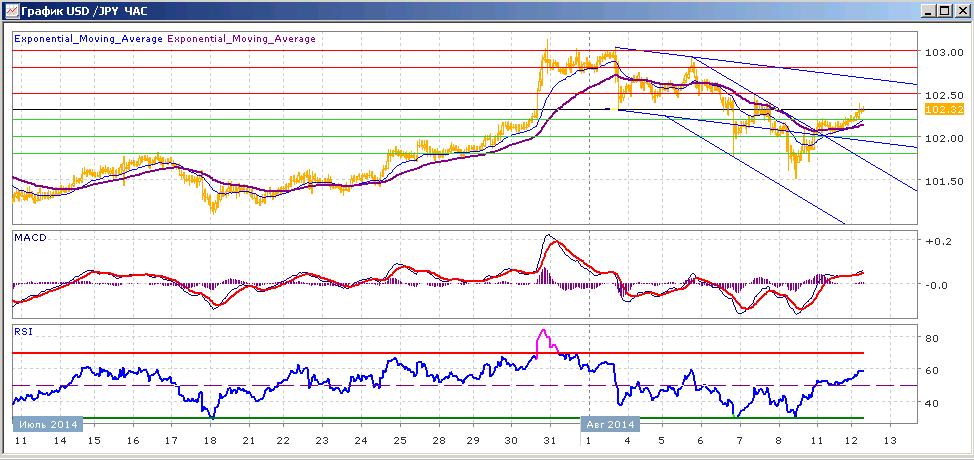Maximize the USD/JPY chart window

(944, 11)
